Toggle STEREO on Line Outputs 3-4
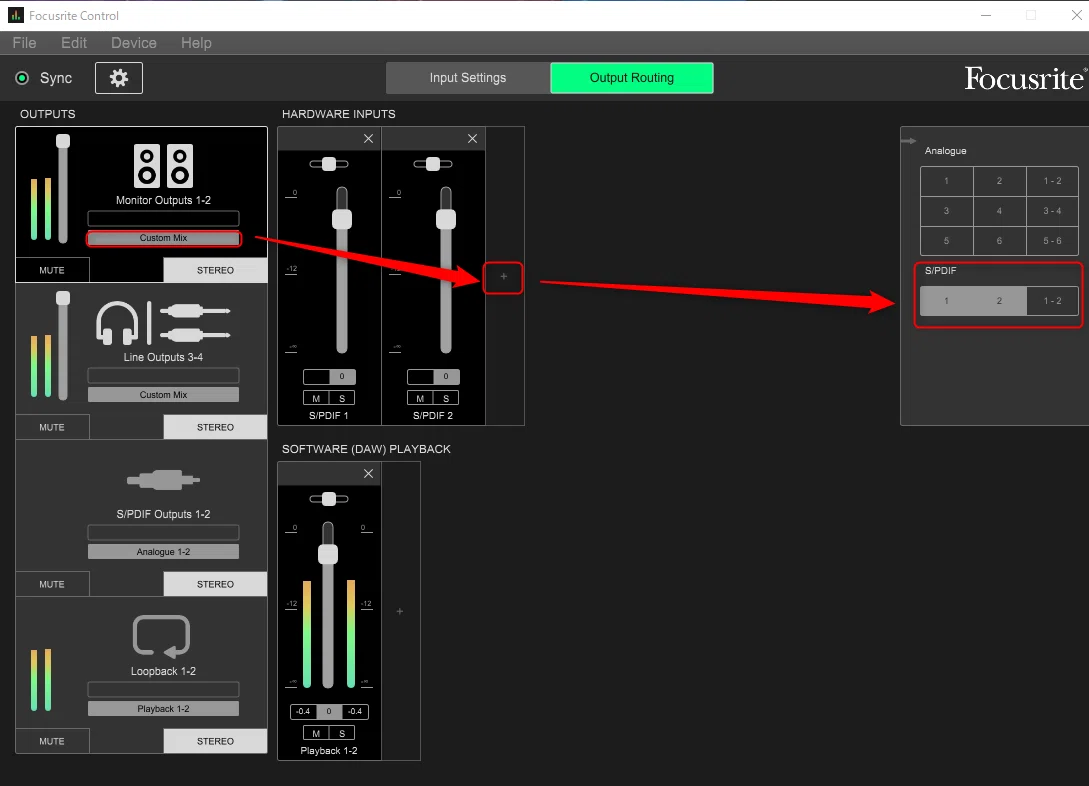1089x786 pixels. pos(215,427)
